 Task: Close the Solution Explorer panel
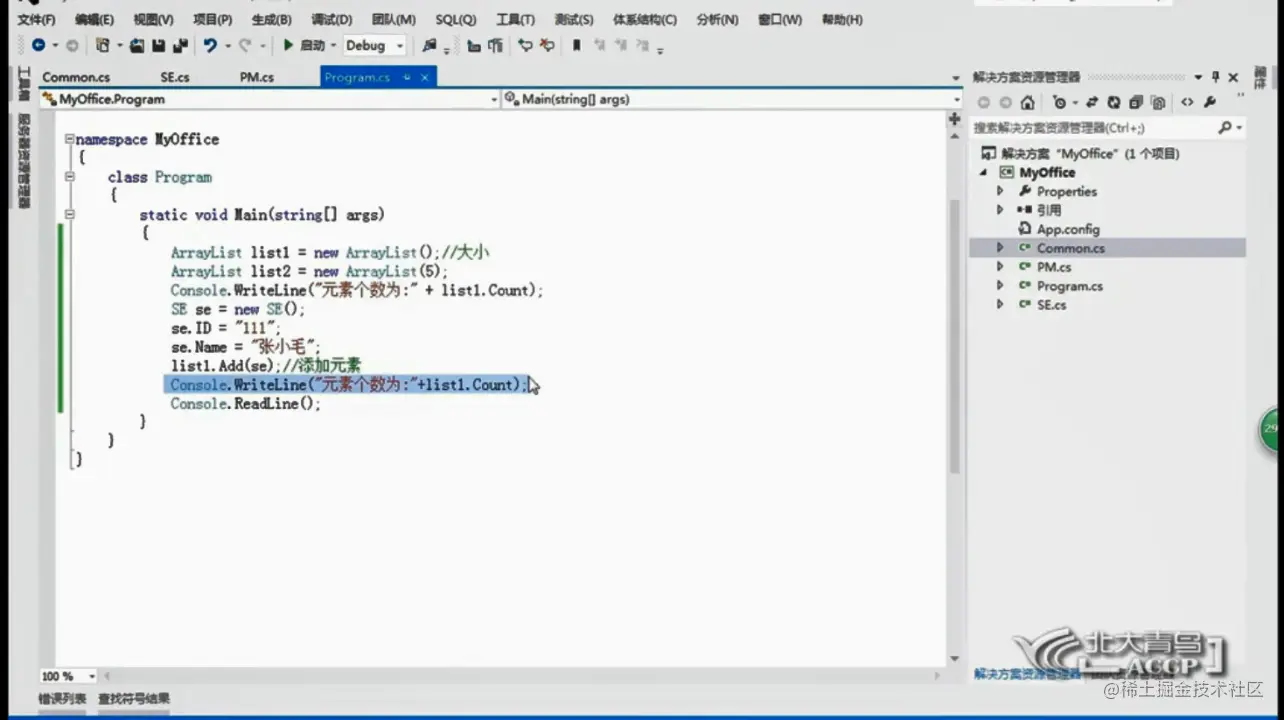1233,77
